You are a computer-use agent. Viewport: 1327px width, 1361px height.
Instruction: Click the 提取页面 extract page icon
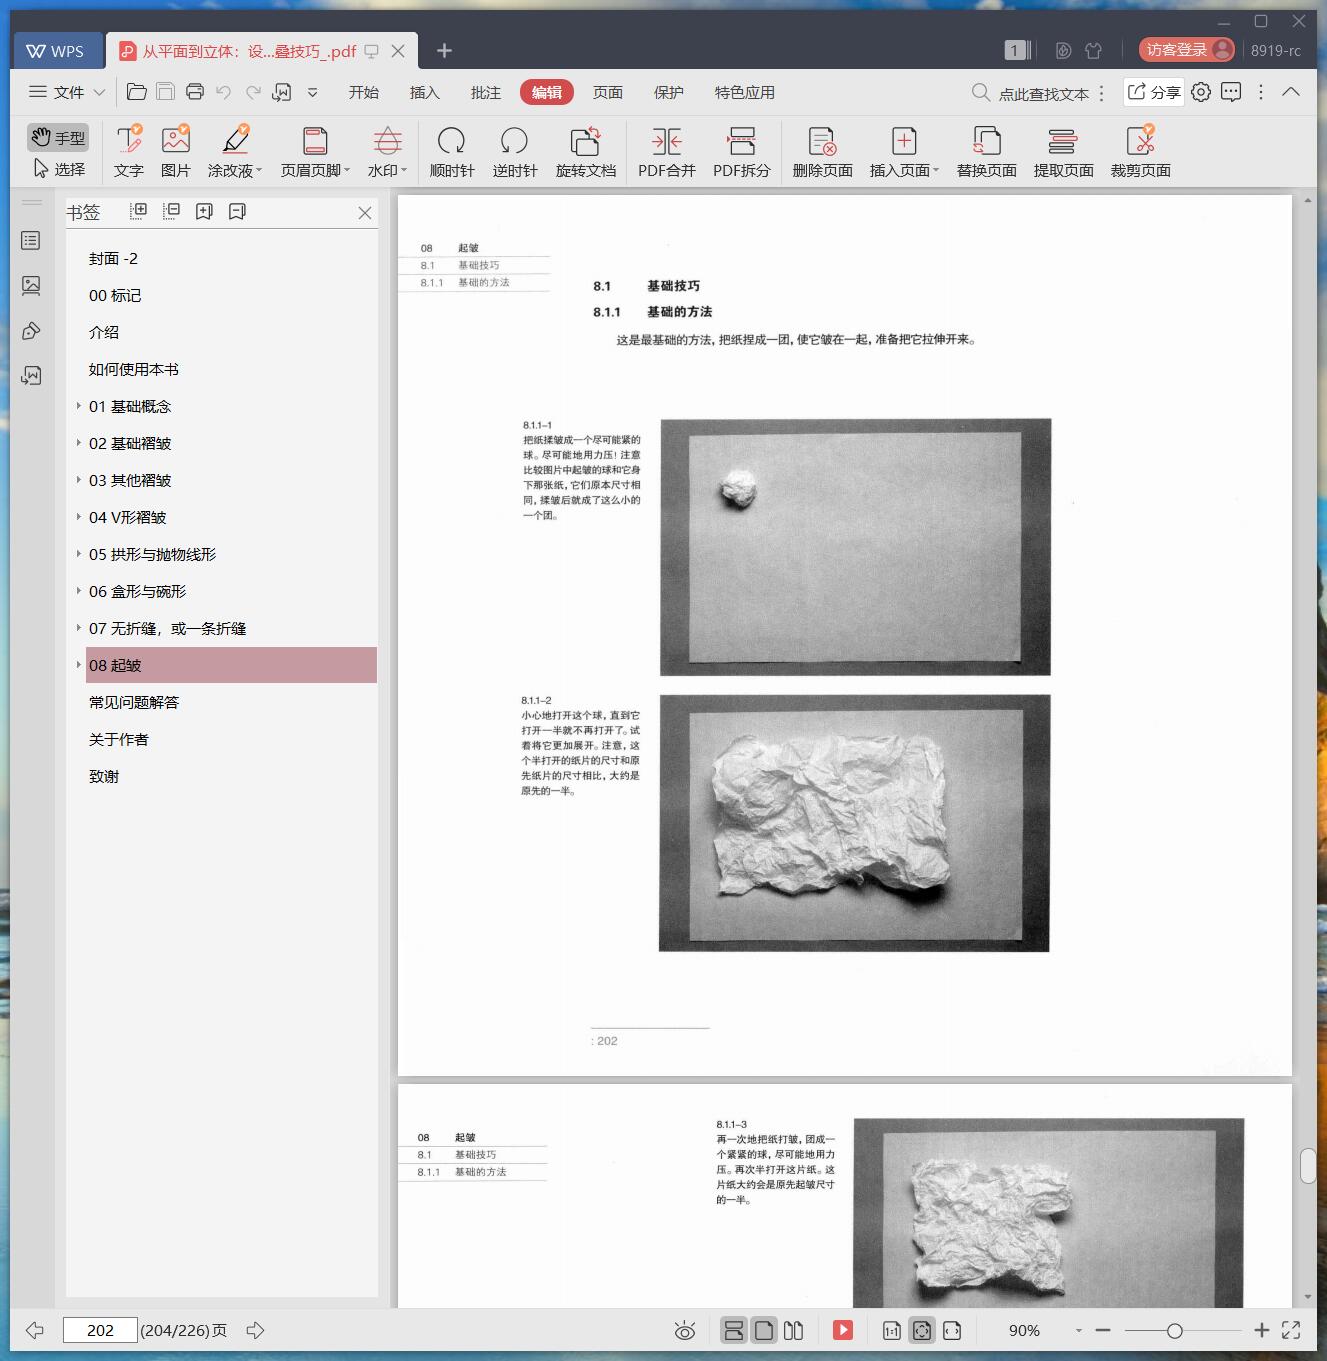pos(1063,141)
